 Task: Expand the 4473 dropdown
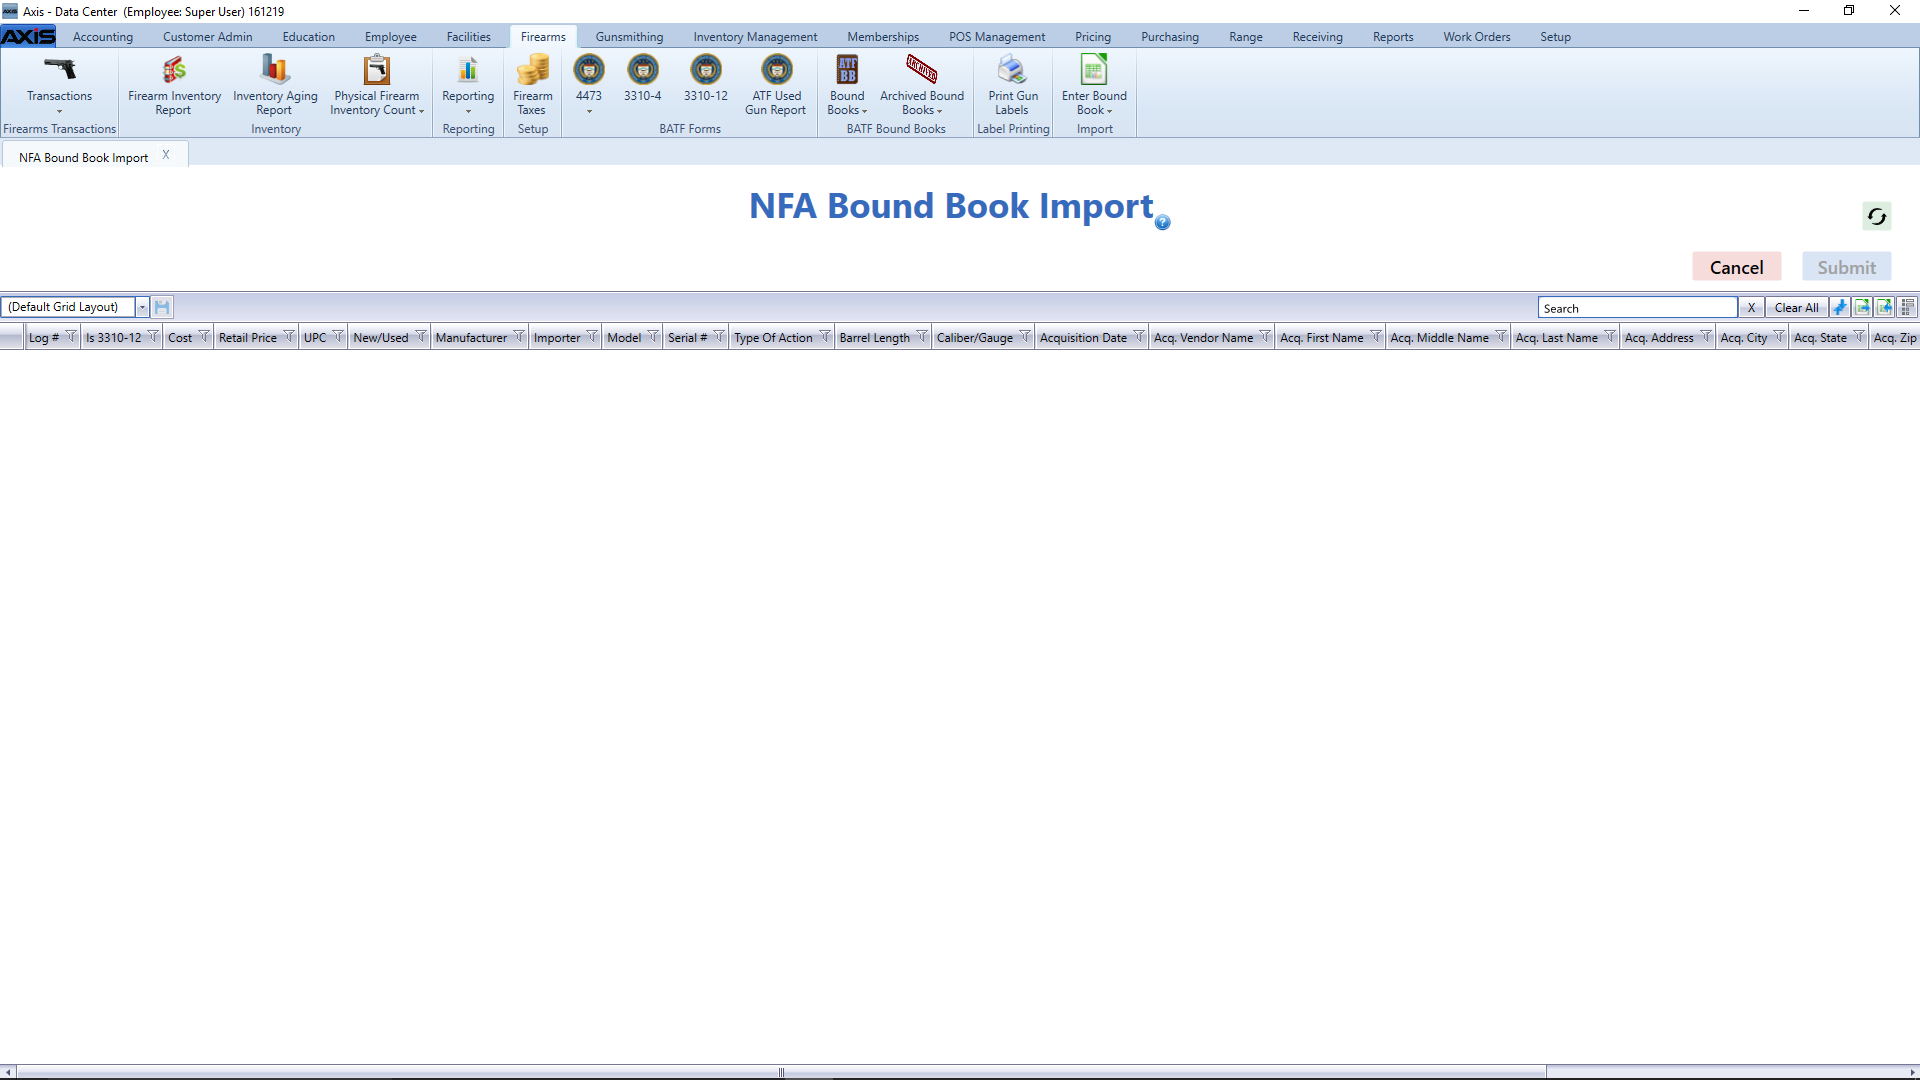[x=589, y=111]
